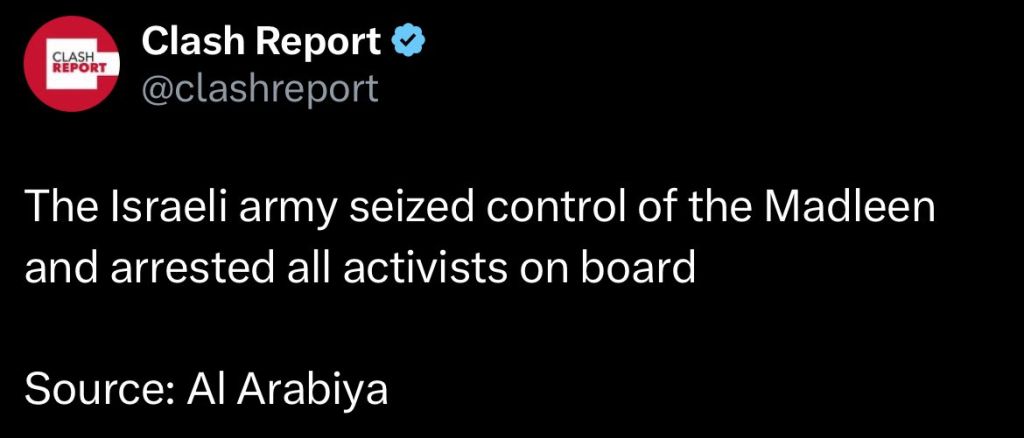Screen dimensions: 1024x438
Task: Click 'Source: Al Arabiya' line
Action: [x=206, y=390]
